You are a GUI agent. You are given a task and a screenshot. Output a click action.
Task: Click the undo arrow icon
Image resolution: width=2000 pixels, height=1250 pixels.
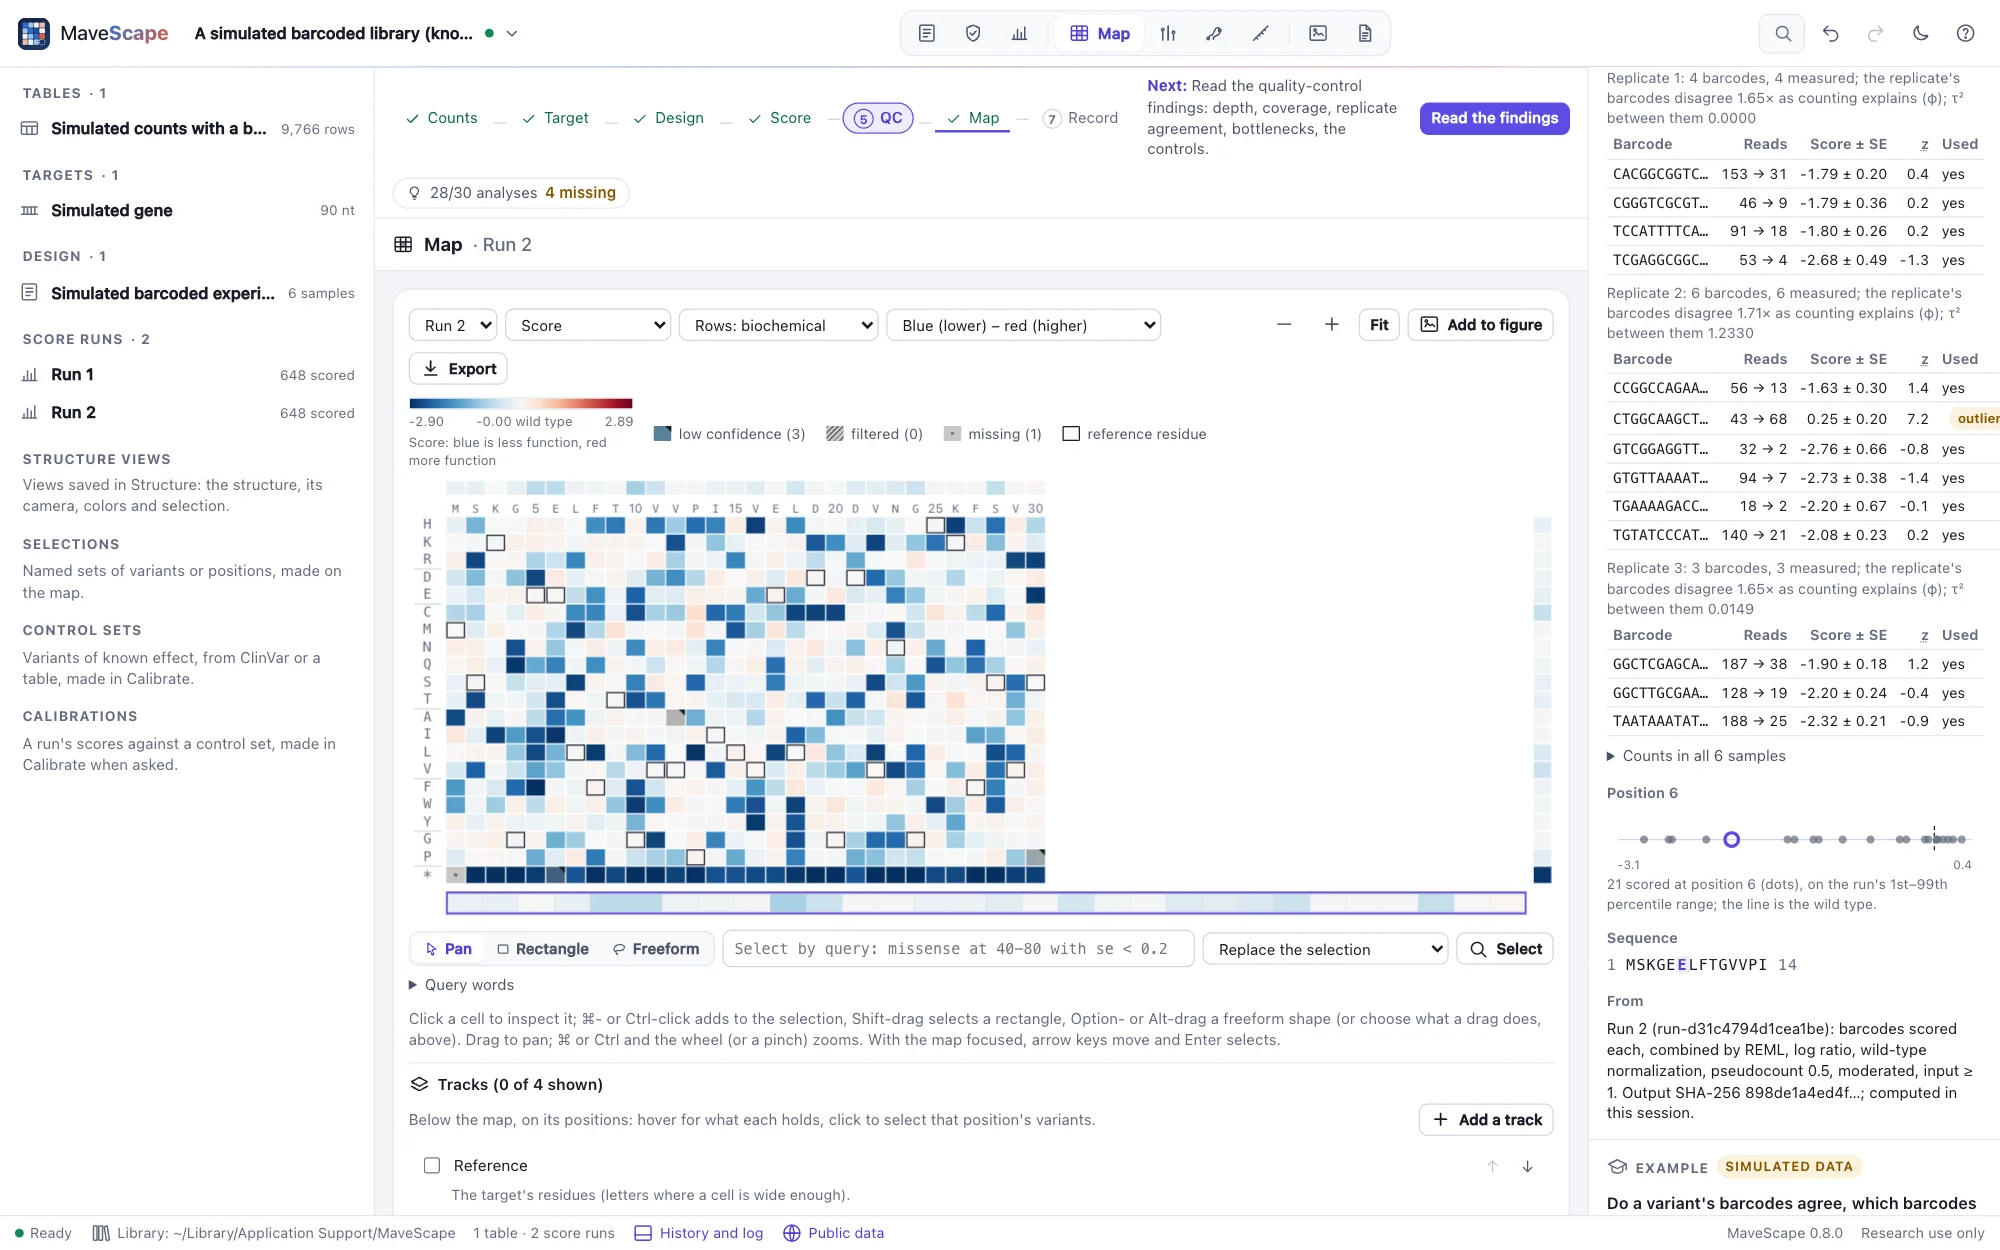[1830, 33]
